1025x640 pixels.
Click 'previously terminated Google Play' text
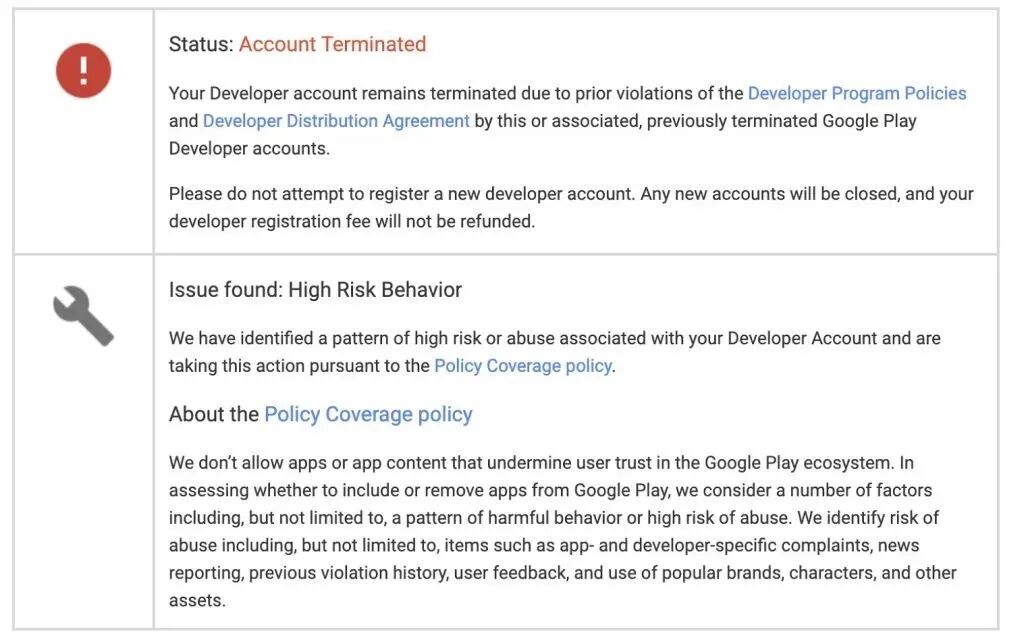coord(782,121)
